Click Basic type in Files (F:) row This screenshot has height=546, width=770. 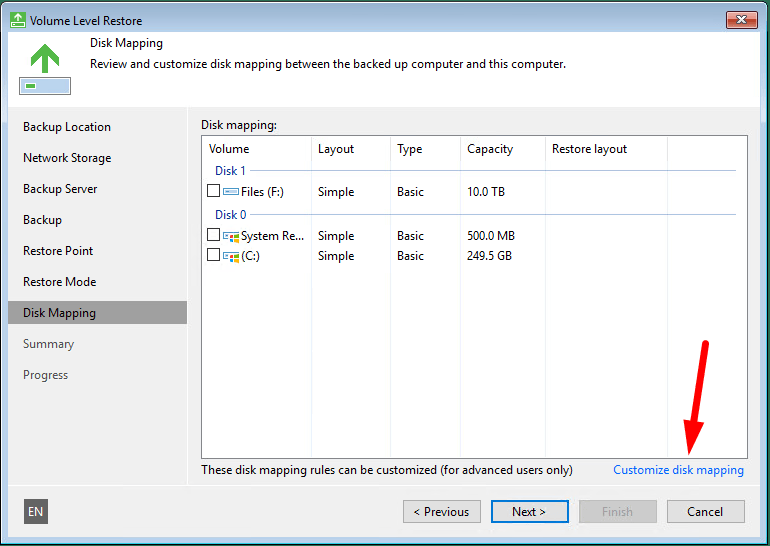point(410,191)
